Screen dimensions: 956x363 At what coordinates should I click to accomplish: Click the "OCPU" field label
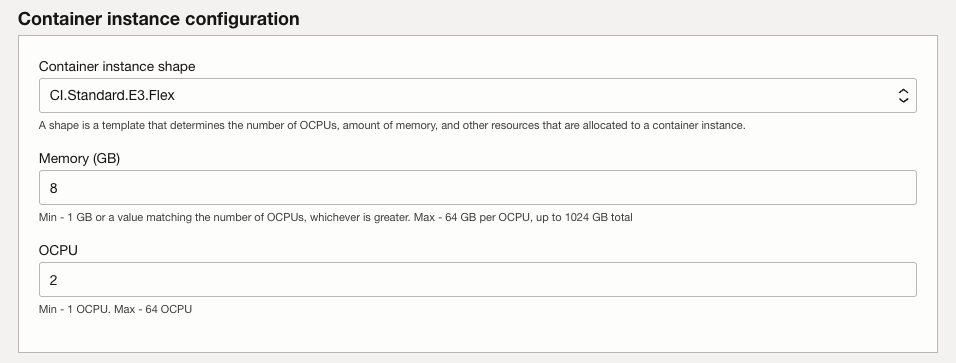(x=58, y=251)
